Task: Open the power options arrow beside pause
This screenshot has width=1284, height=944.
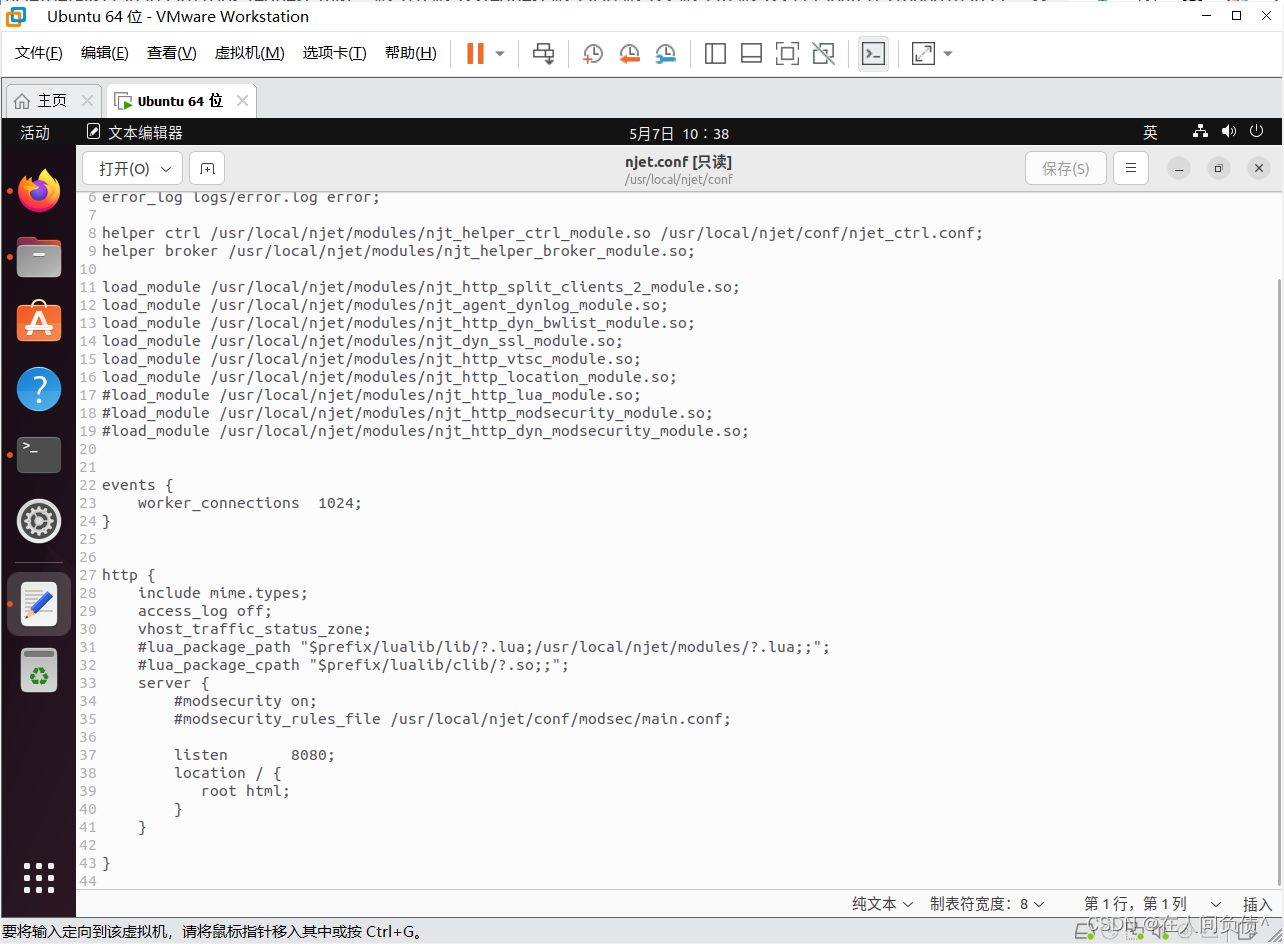Action: pos(500,54)
